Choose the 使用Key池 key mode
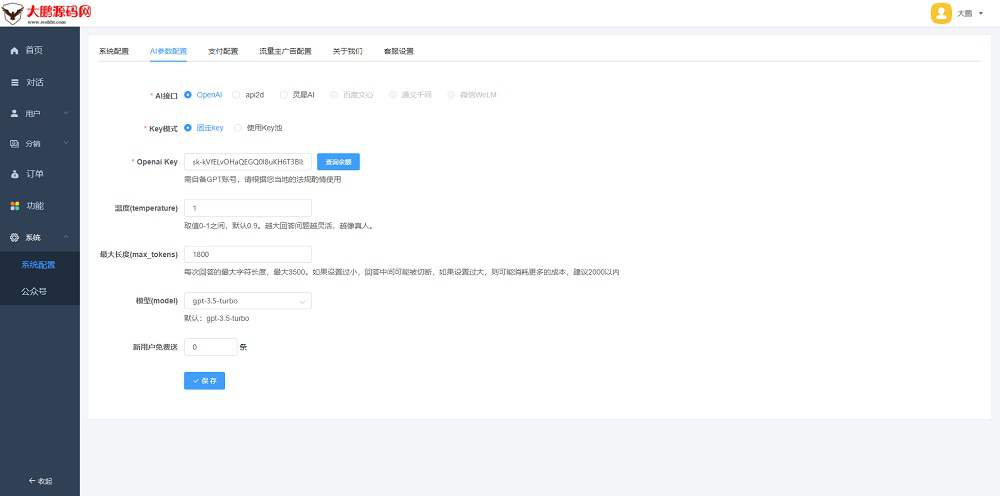The height and width of the screenshot is (496, 1000). click(x=237, y=128)
